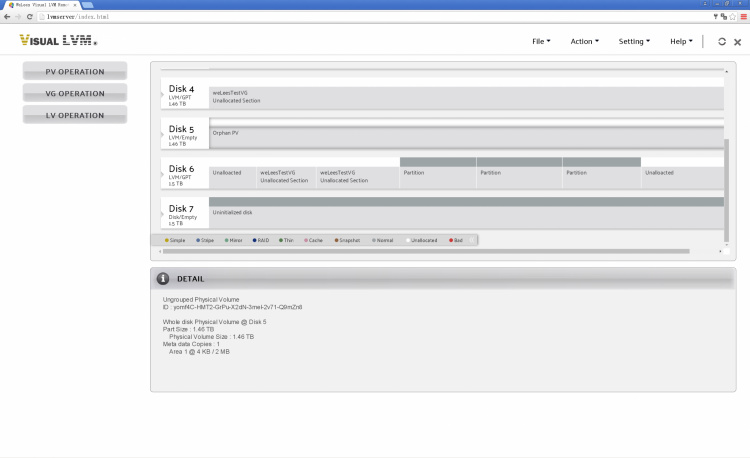Click the browser reload icon

point(30,17)
